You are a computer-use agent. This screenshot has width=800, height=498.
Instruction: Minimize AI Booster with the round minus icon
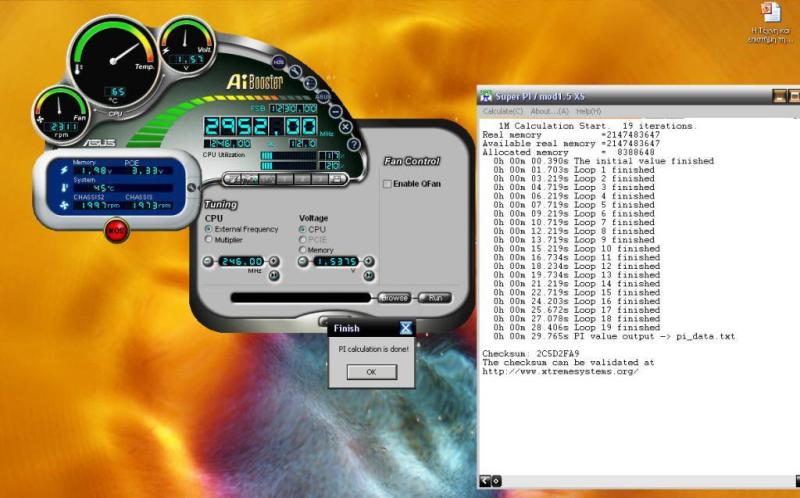[x=335, y=111]
